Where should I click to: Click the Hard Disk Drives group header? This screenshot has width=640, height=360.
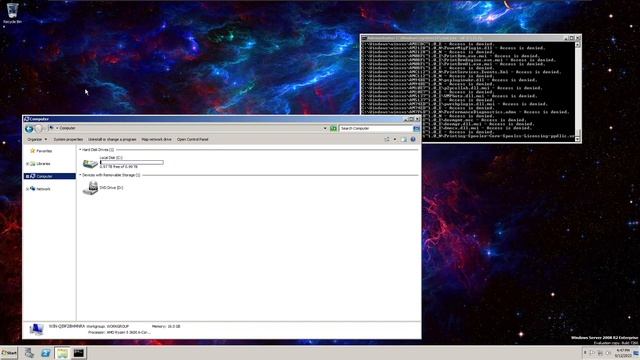98,150
